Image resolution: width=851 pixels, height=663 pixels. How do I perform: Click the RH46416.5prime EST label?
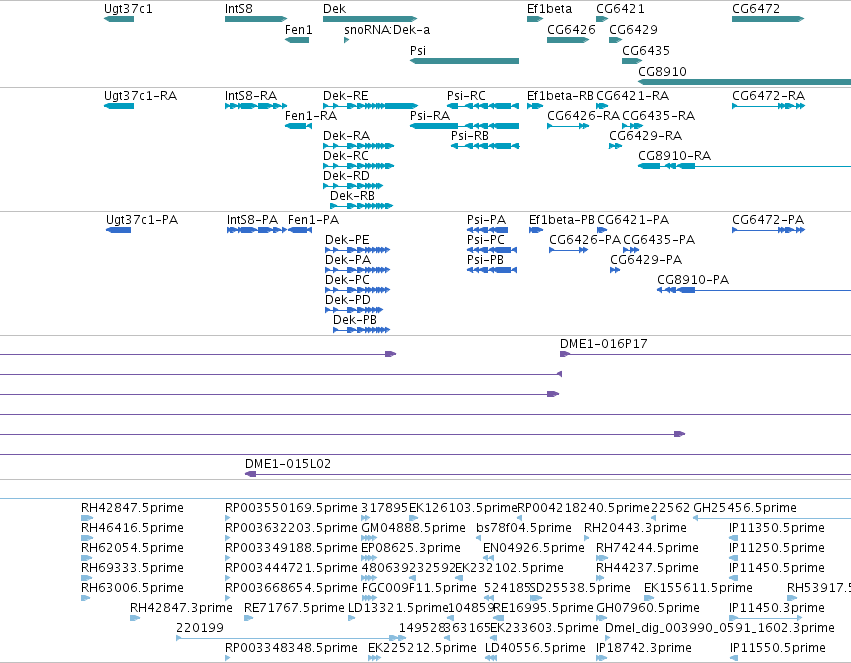point(132,528)
